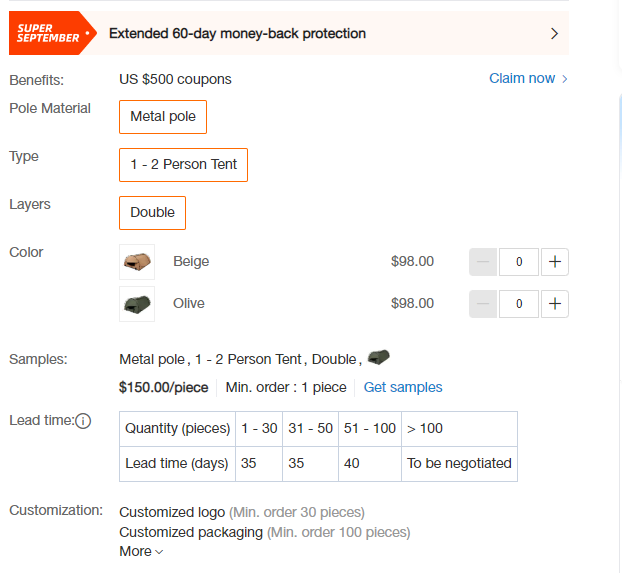The image size is (622, 573).
Task: Select the 1 - 2 Person Tent type
Action: click(x=183, y=165)
